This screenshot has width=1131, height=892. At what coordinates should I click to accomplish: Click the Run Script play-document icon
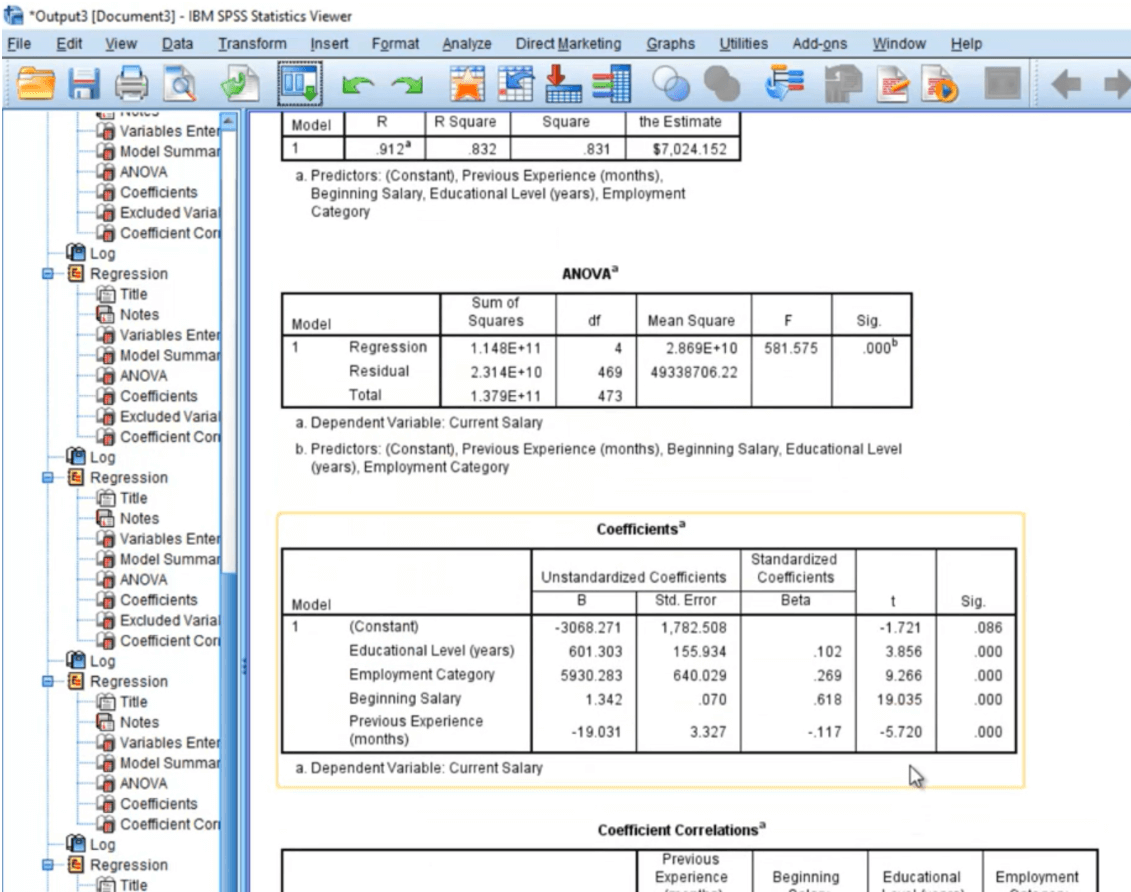tap(940, 84)
